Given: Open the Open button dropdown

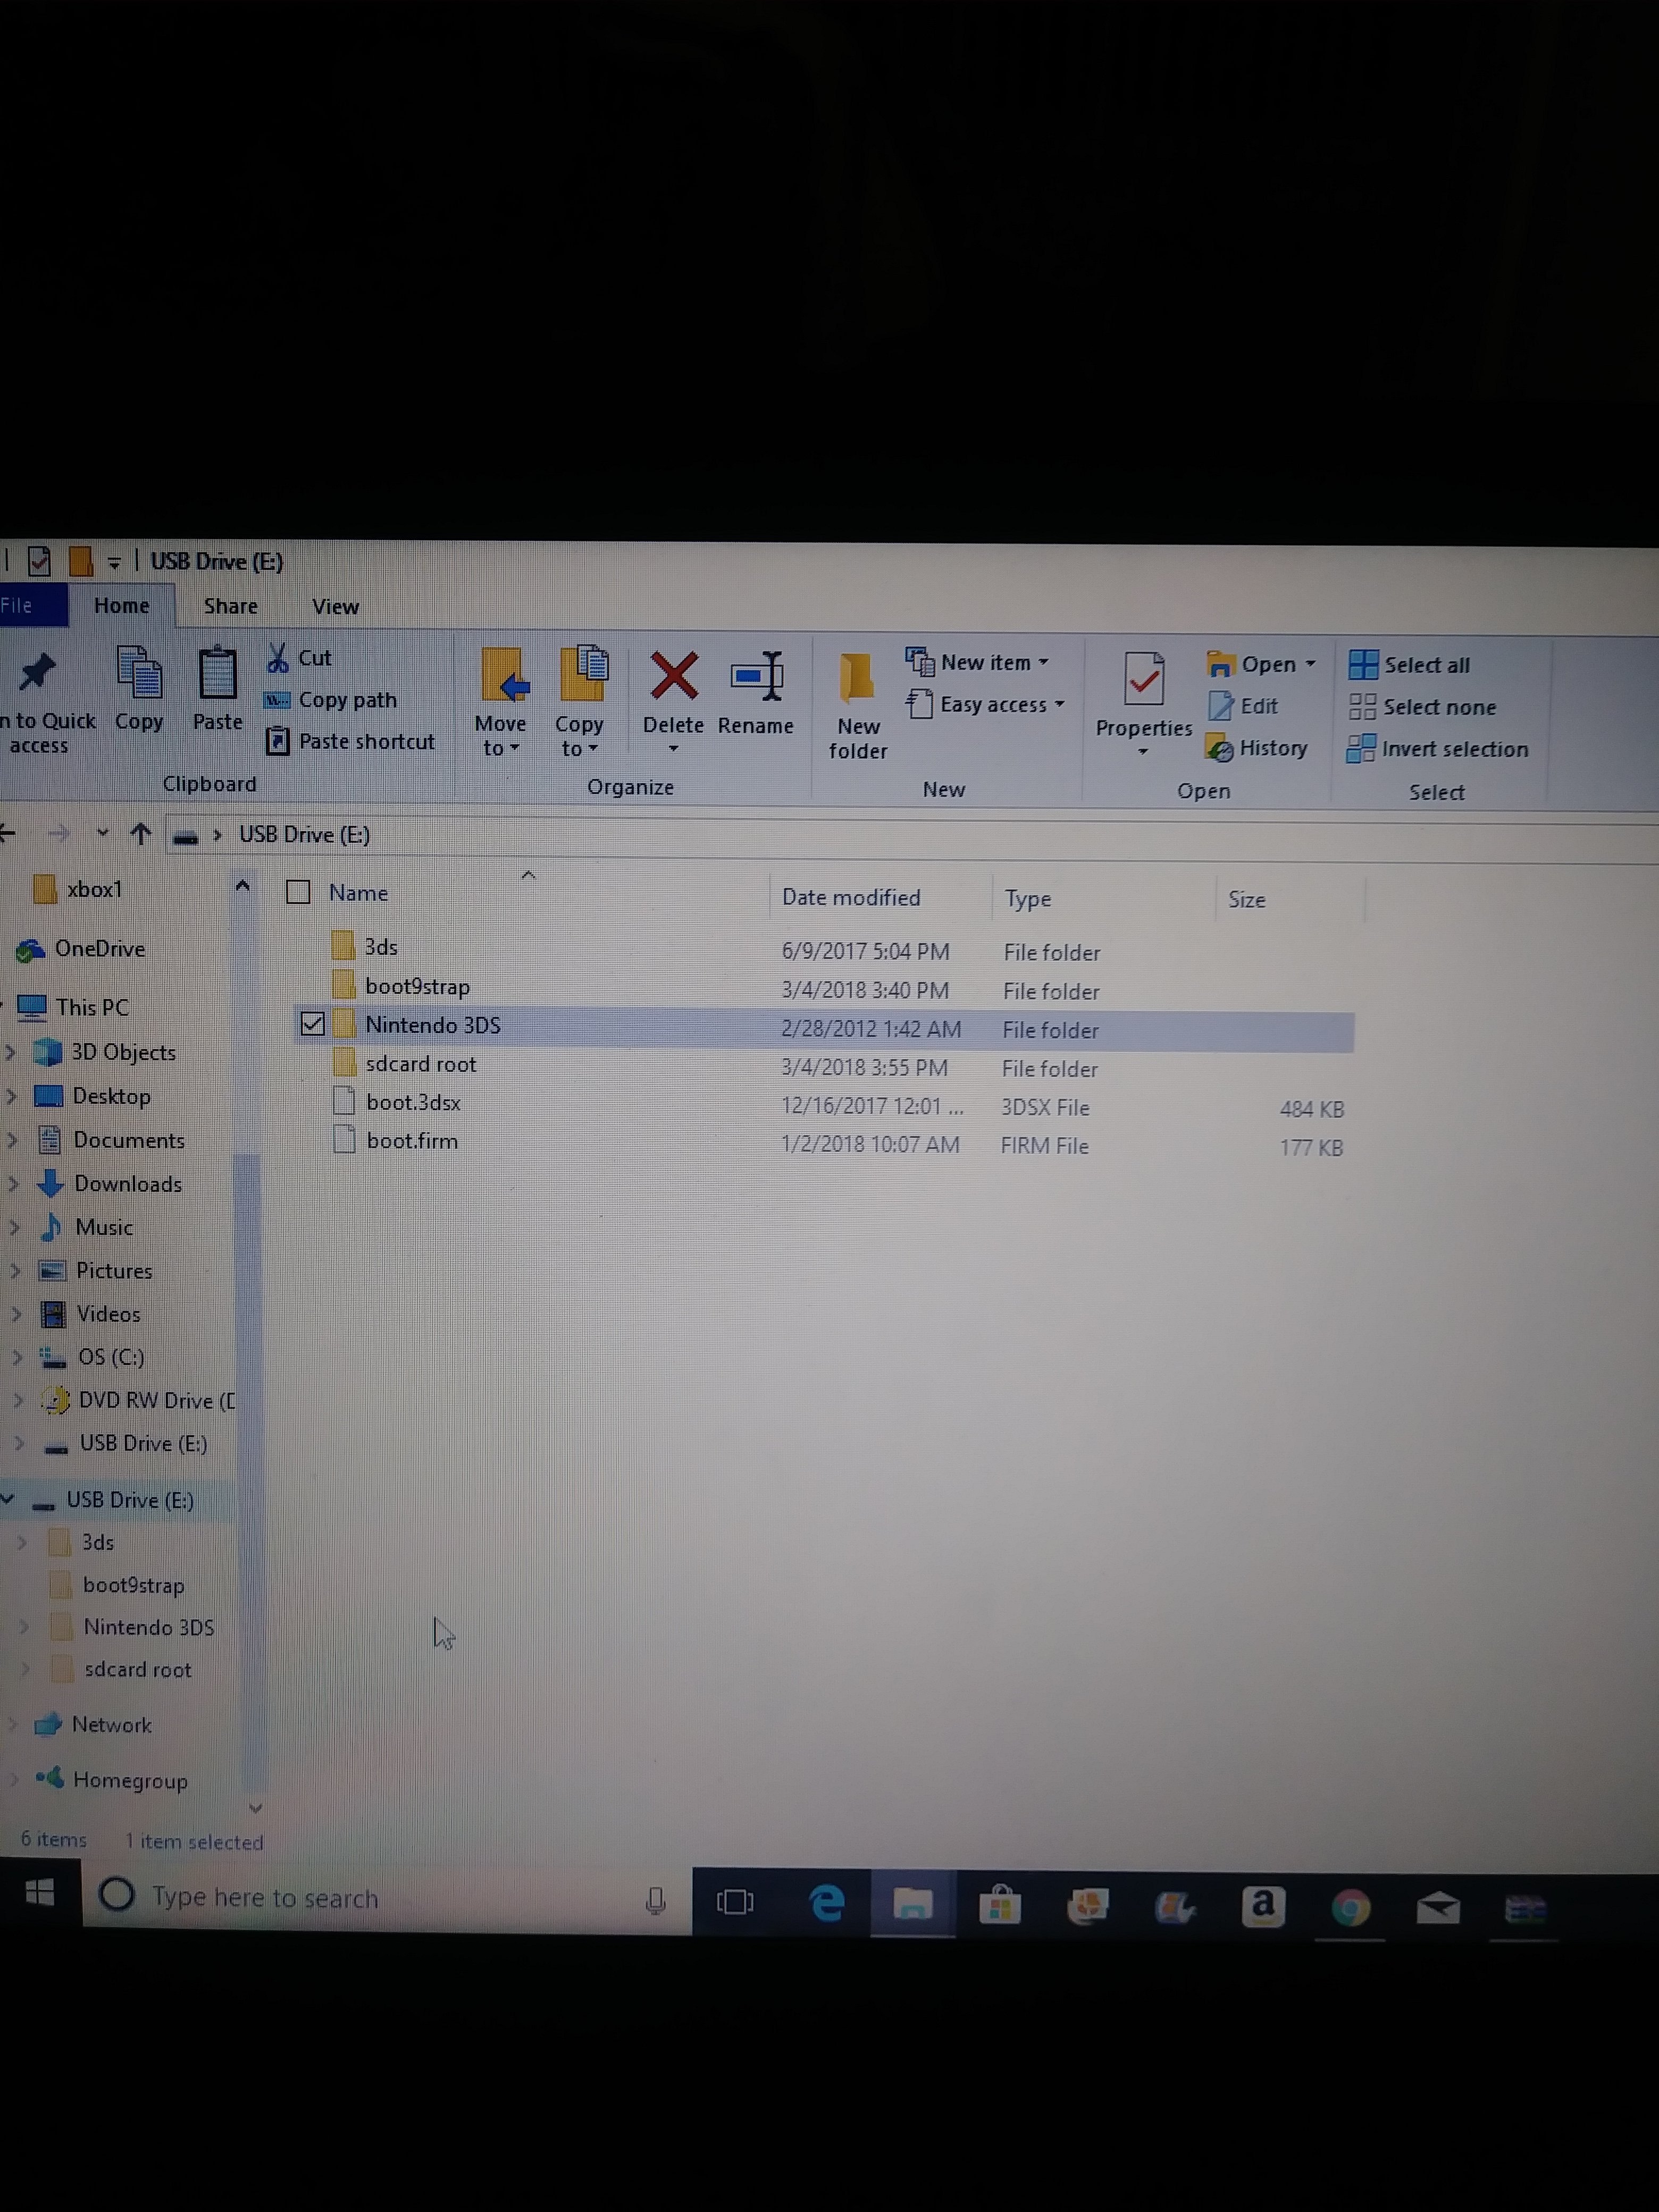Looking at the screenshot, I should click(x=1310, y=663).
